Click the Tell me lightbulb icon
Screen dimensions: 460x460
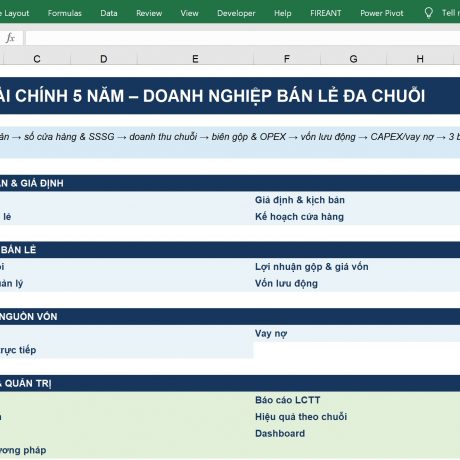428,13
